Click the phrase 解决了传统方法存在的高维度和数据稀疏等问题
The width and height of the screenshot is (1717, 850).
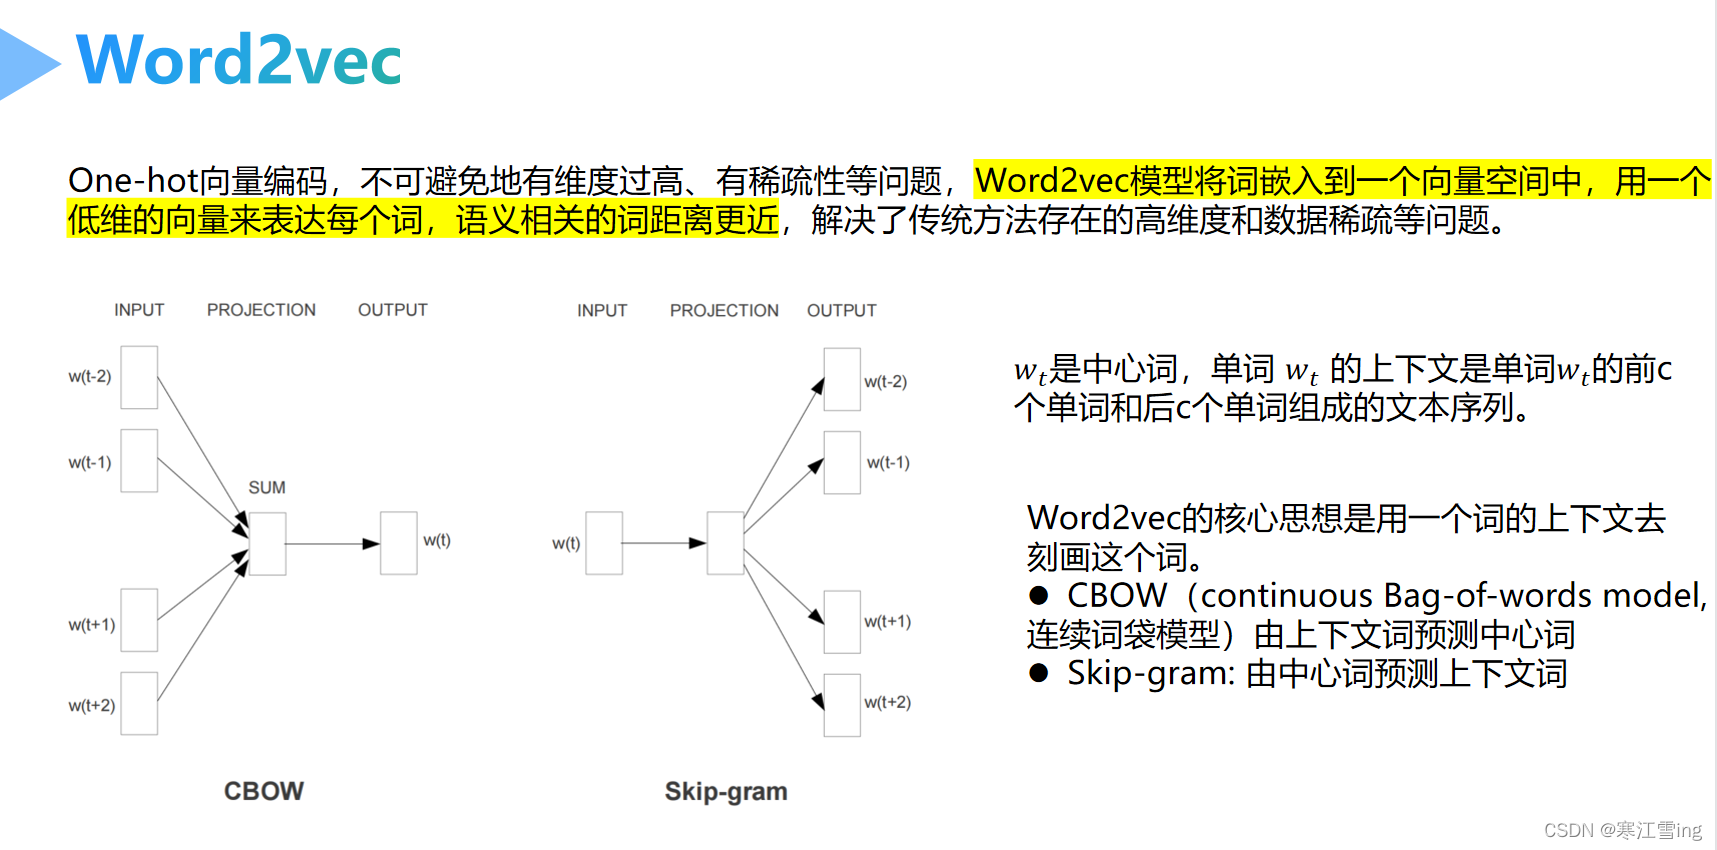click(x=1150, y=220)
